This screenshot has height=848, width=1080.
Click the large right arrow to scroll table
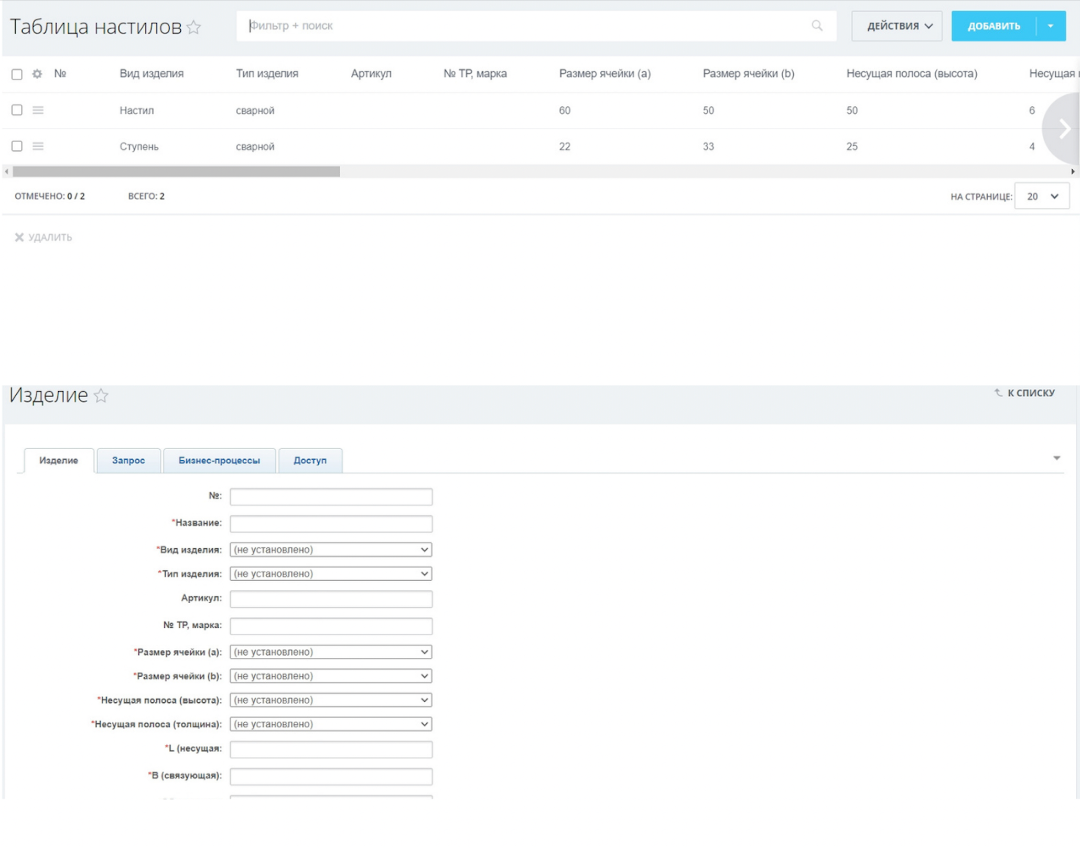click(1063, 128)
